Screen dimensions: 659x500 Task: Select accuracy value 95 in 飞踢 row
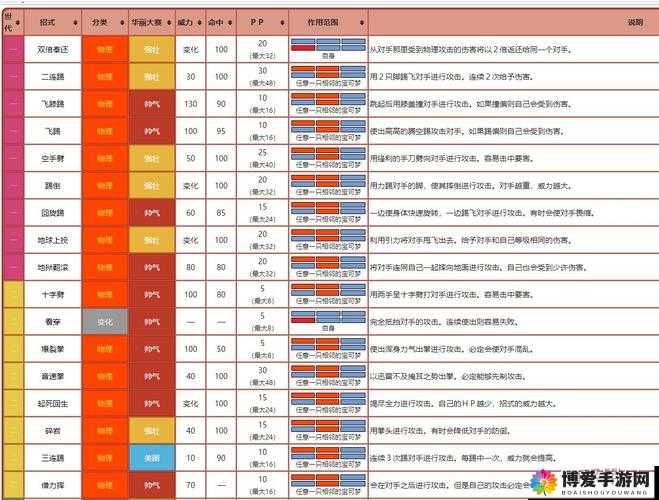[221, 131]
